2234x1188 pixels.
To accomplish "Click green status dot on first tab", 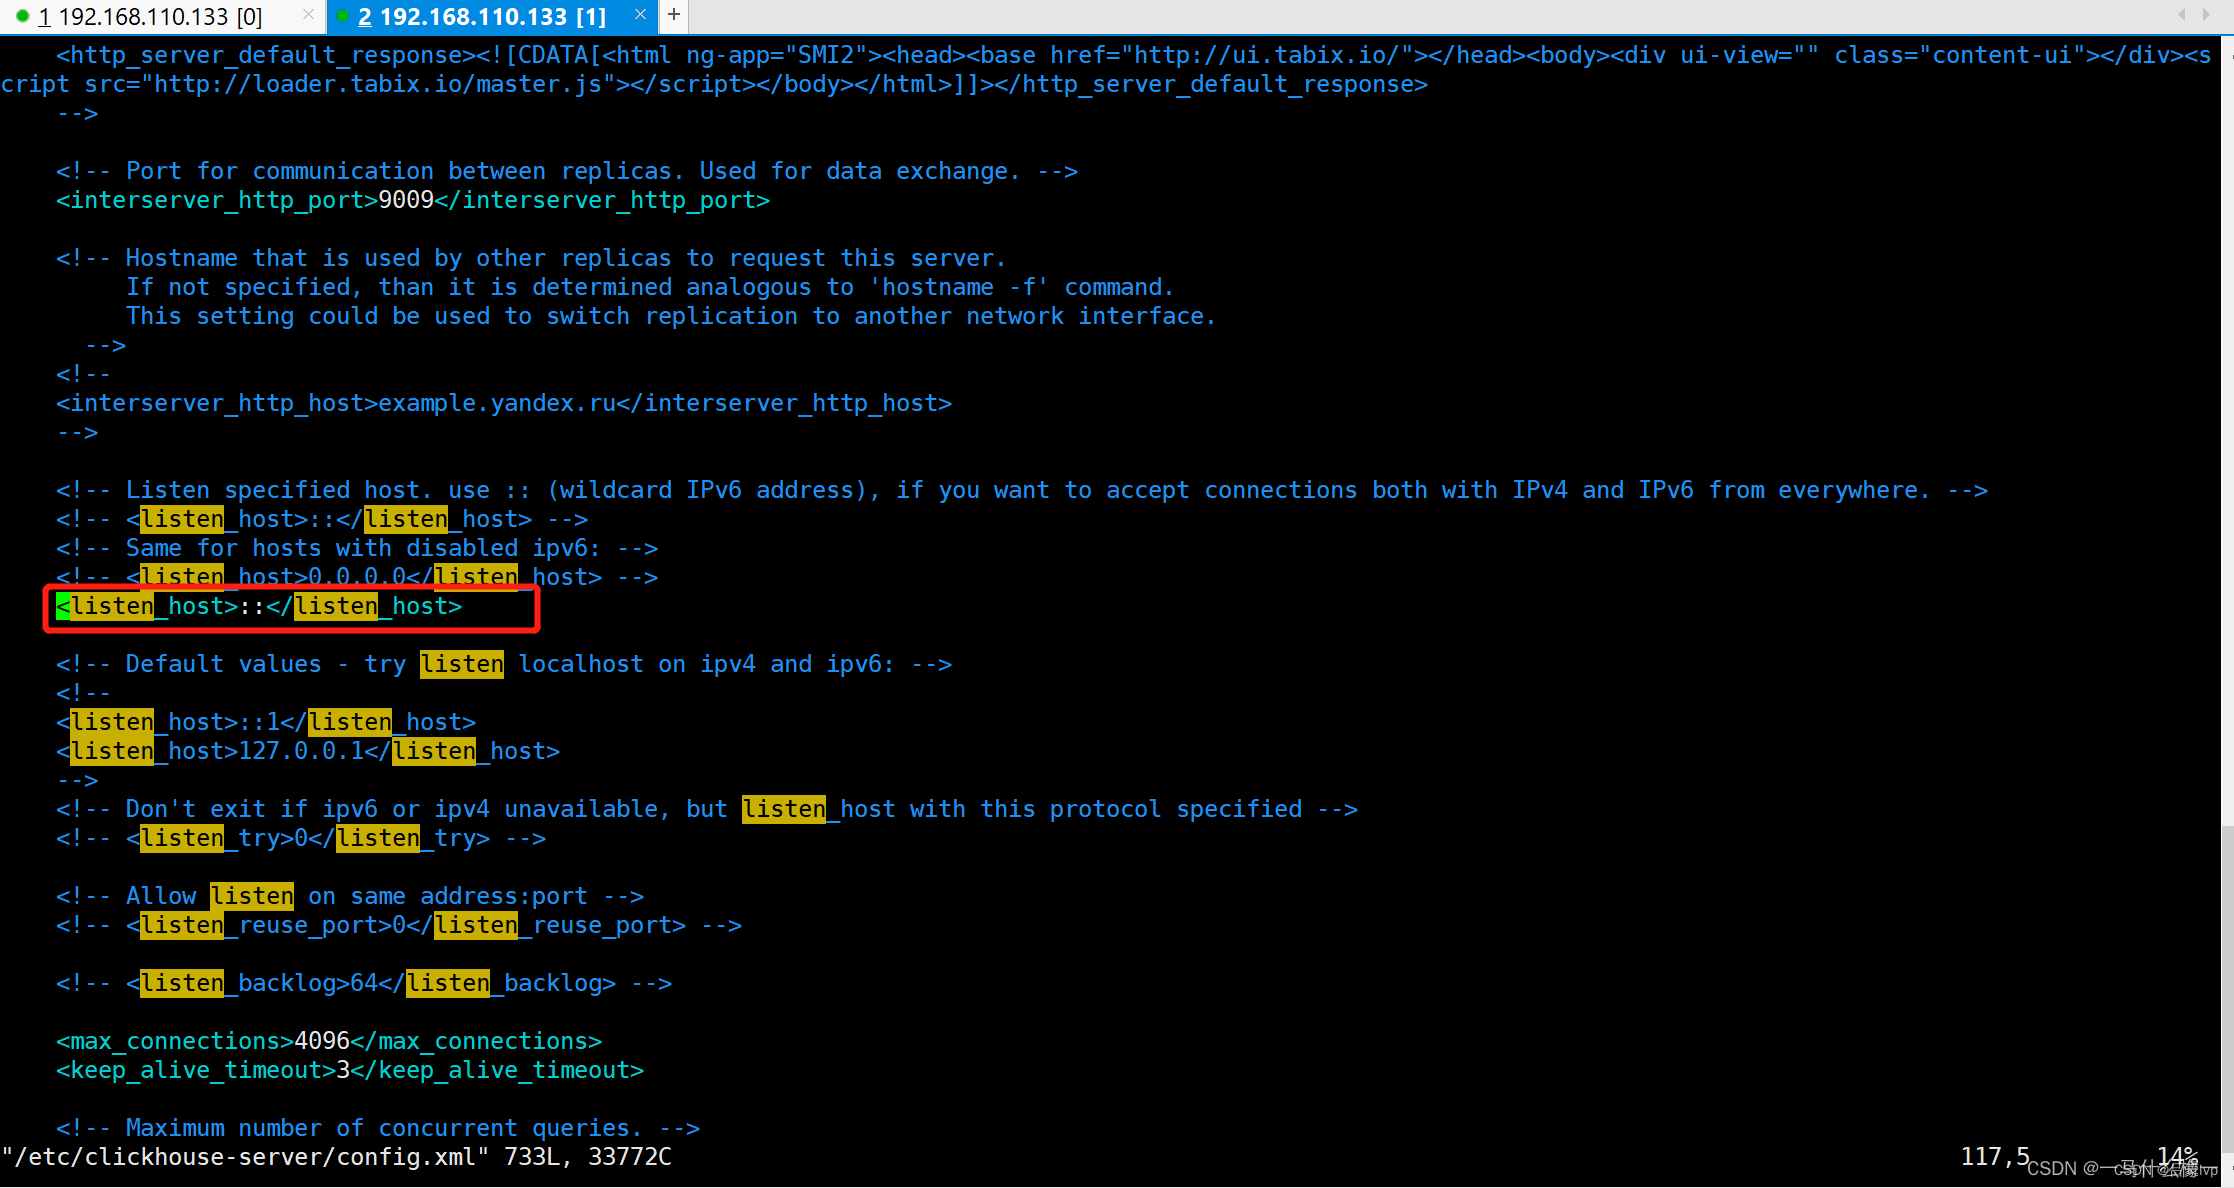I will coord(22,17).
